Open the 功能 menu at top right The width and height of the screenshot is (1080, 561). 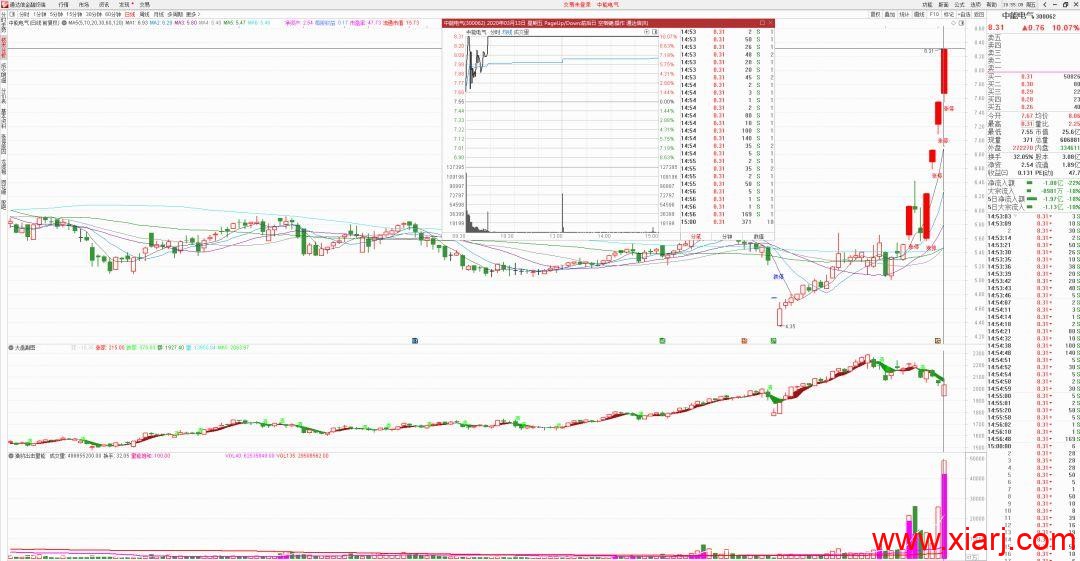point(927,5)
